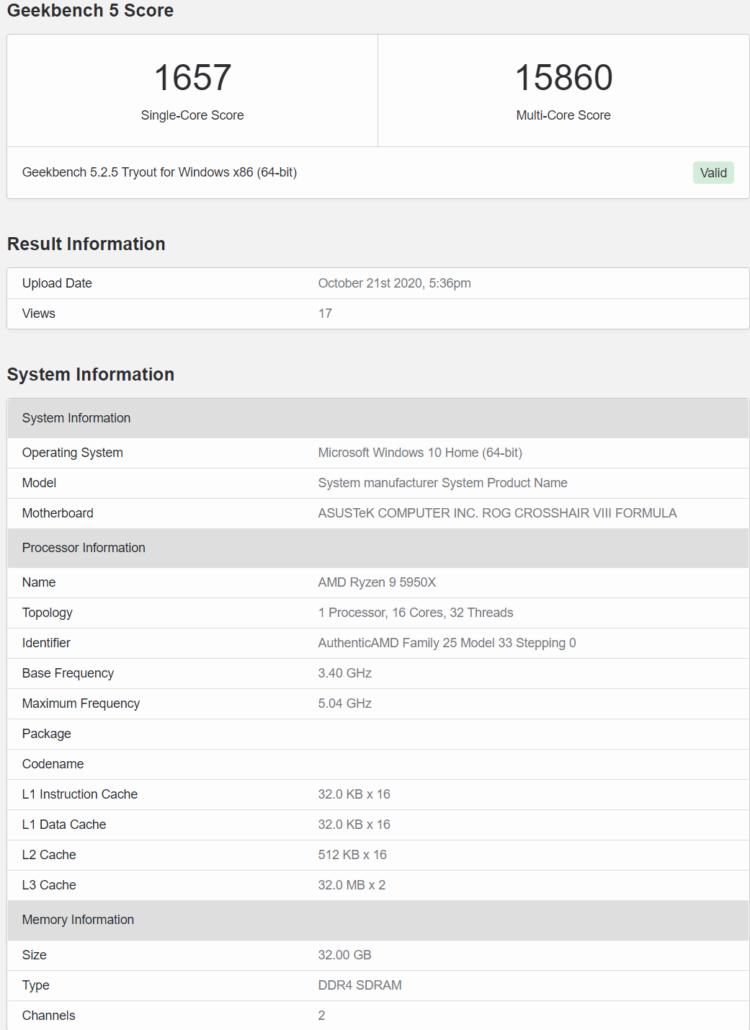750x1030 pixels.
Task: Select the October 21st 2020 upload date
Action: click(x=394, y=283)
